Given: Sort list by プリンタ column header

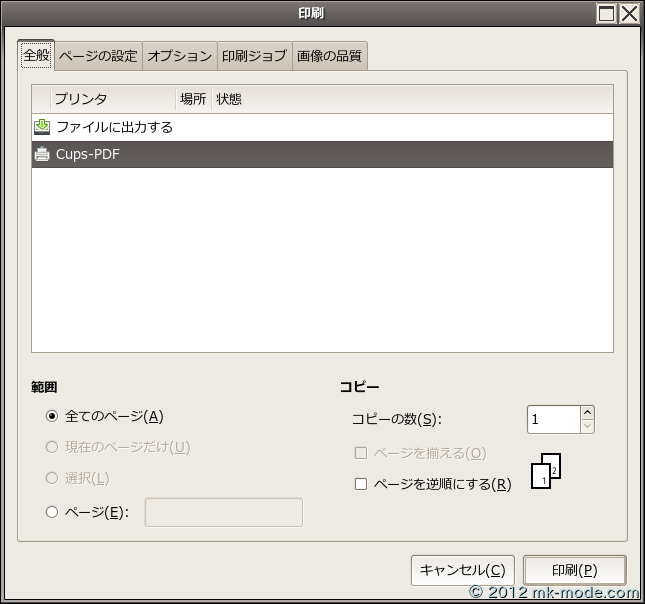Looking at the screenshot, I should [x=110, y=99].
